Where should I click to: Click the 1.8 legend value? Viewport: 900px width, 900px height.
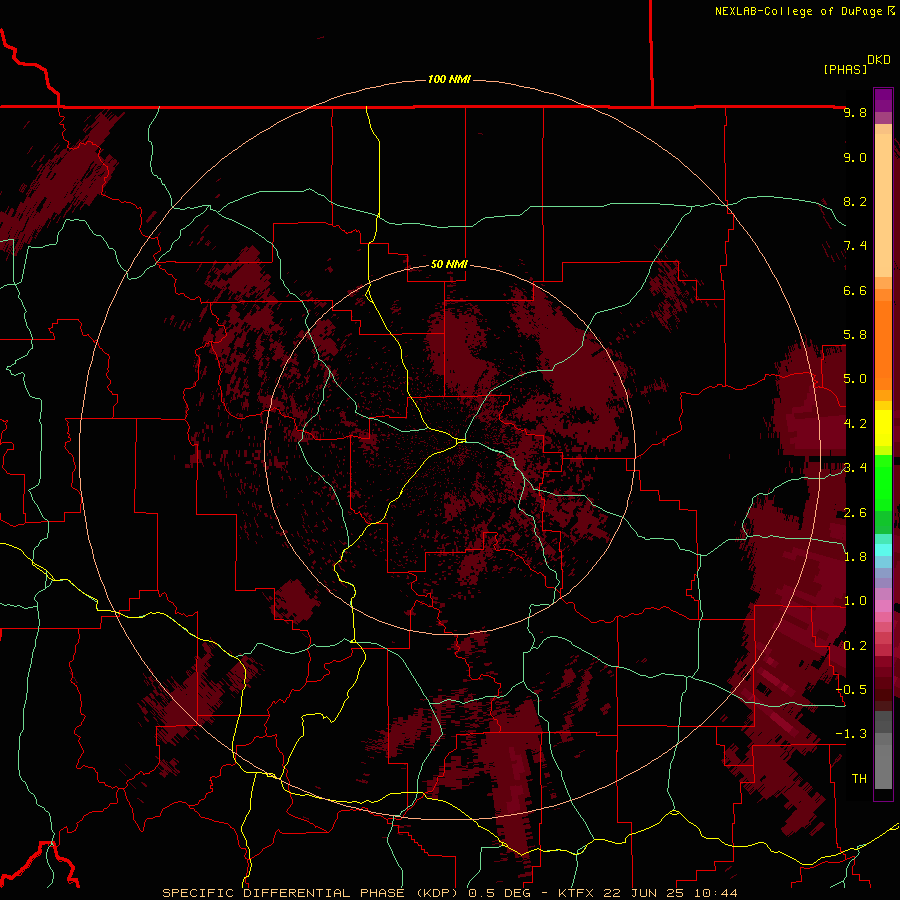click(x=855, y=557)
